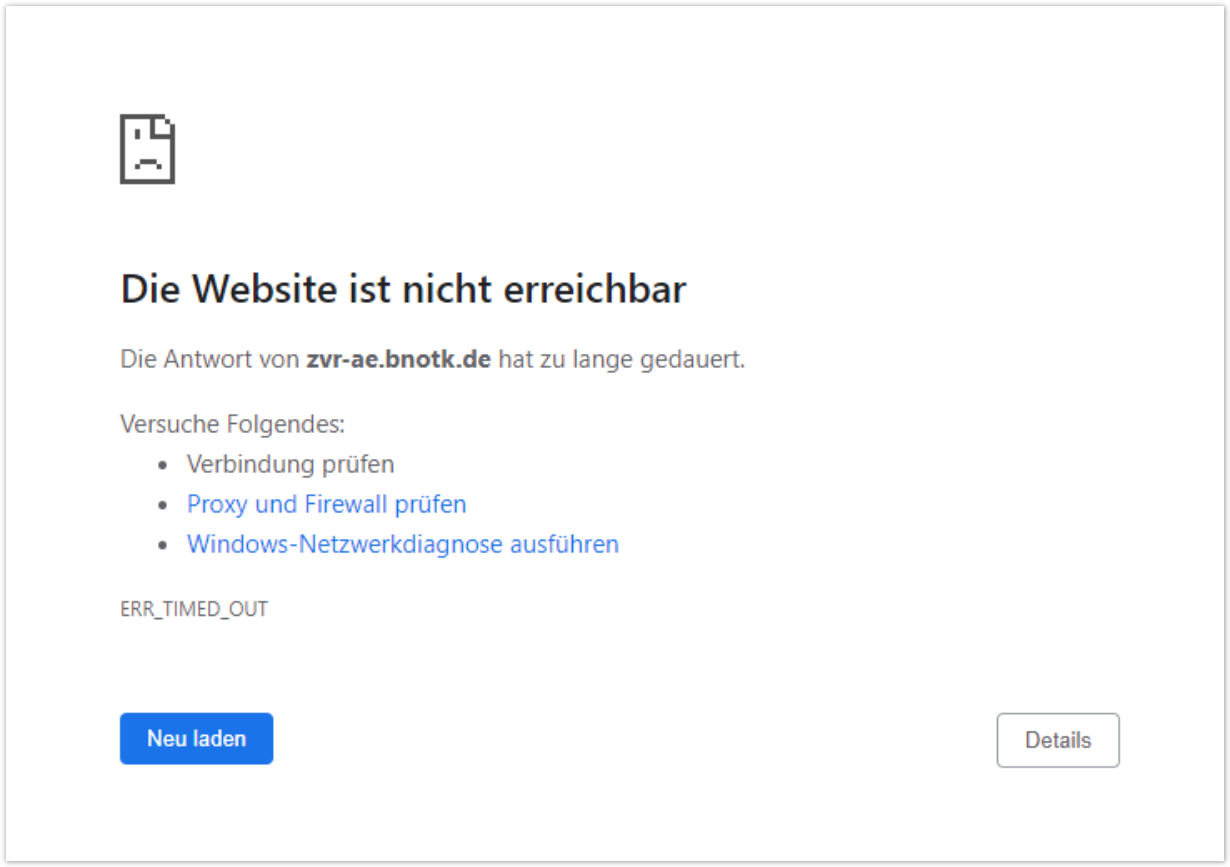Screen dimensions: 1230x867
Task: Click the sad page error icon
Action: (147, 150)
